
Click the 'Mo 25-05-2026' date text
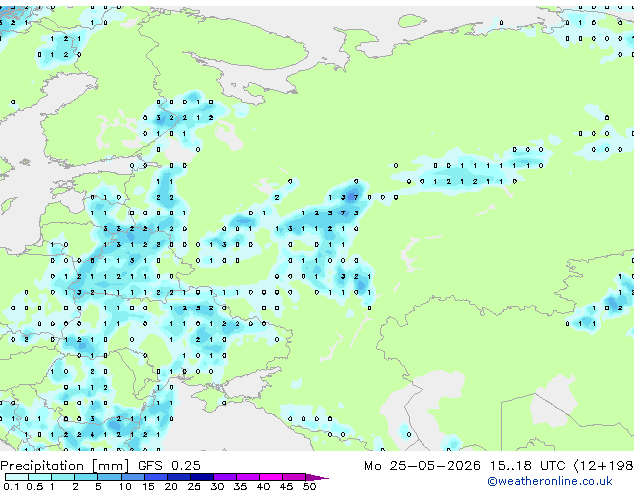pyautogui.click(x=422, y=466)
